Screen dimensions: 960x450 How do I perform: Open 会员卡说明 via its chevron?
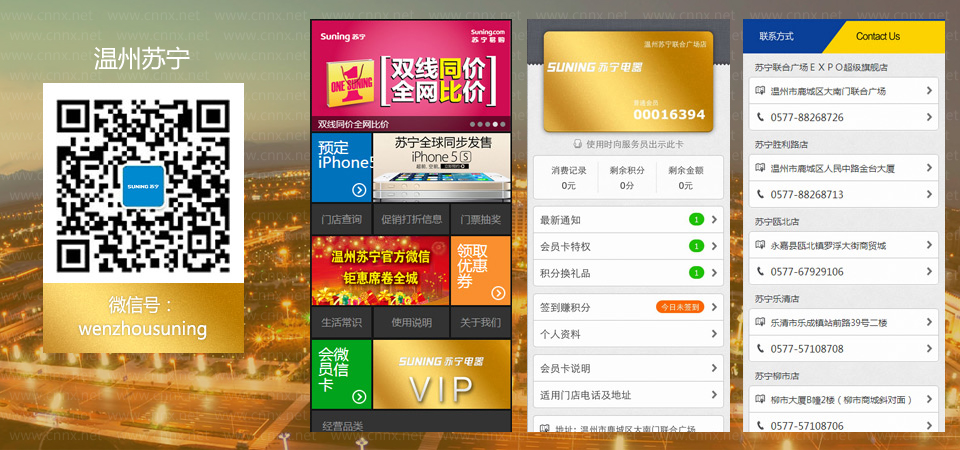[x=714, y=368]
